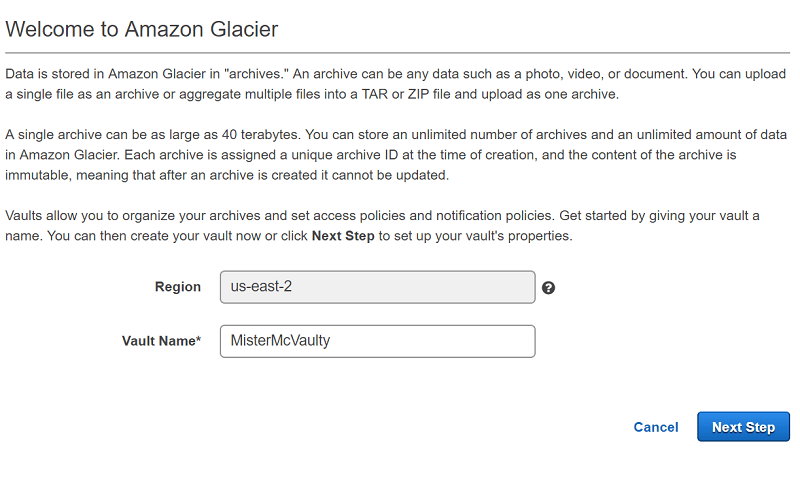Click the Welcome to Amazon Glacier heading
Viewport: 800px width, 486px height.
(141, 29)
